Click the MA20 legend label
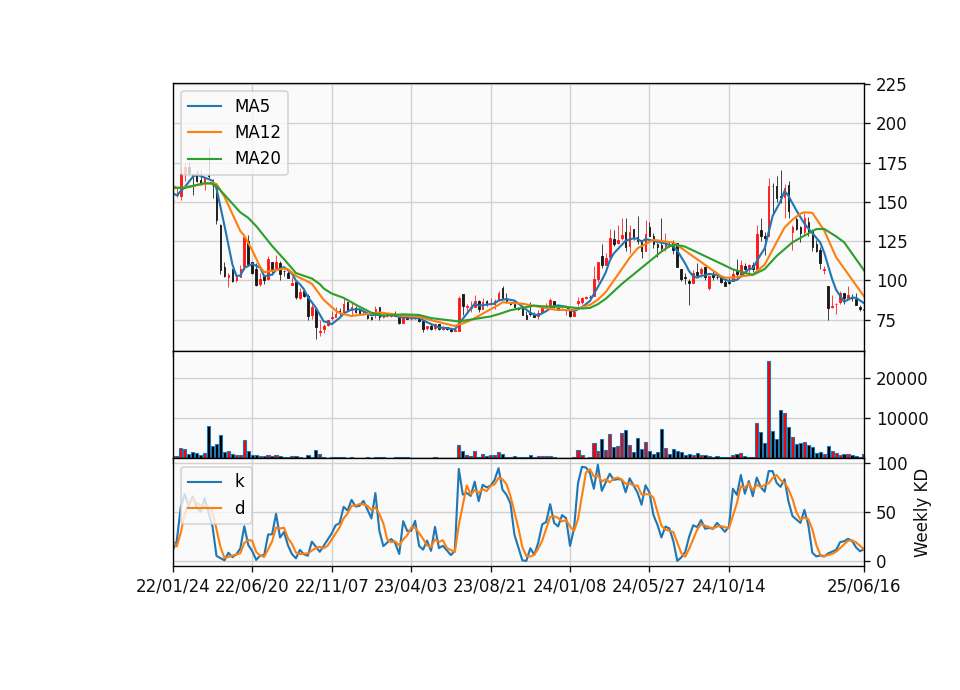This screenshot has height=690, width=960. (x=257, y=158)
